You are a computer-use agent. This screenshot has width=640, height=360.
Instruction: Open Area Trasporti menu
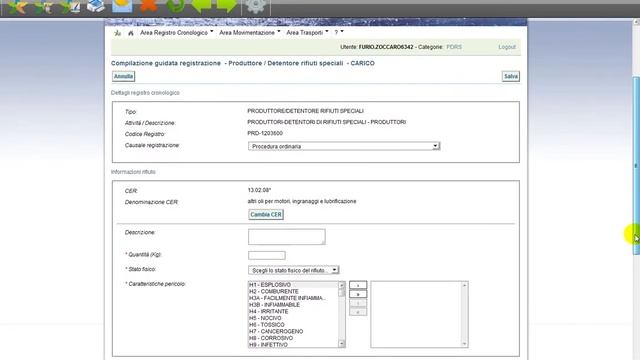307,32
